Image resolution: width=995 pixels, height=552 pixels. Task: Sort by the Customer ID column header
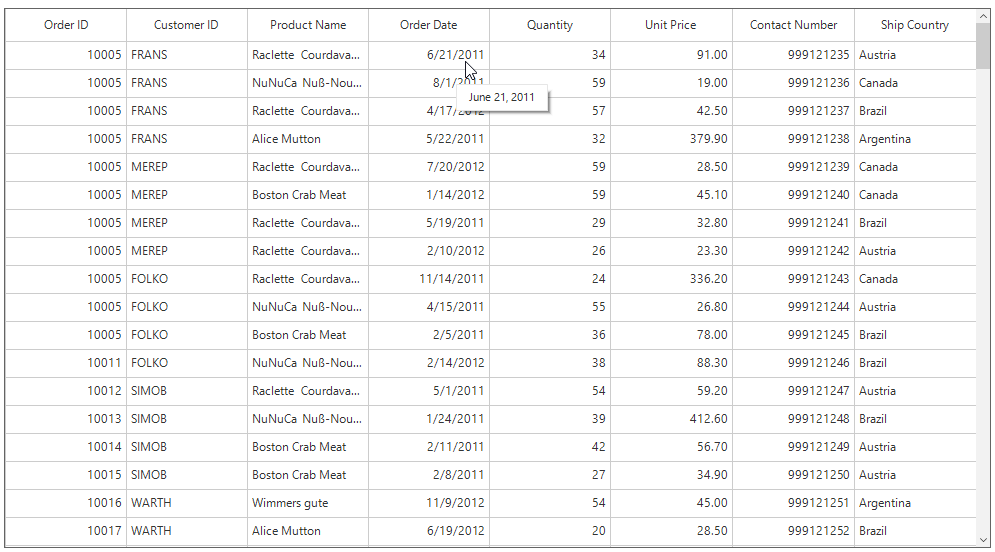tap(186, 25)
